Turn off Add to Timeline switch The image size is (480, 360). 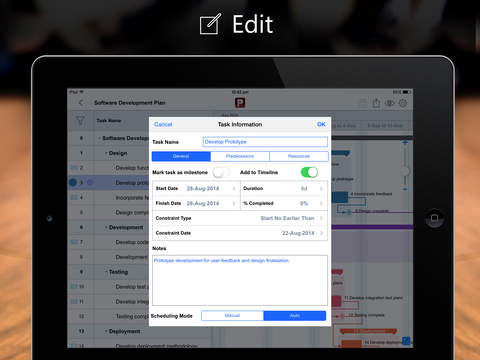coord(309,172)
